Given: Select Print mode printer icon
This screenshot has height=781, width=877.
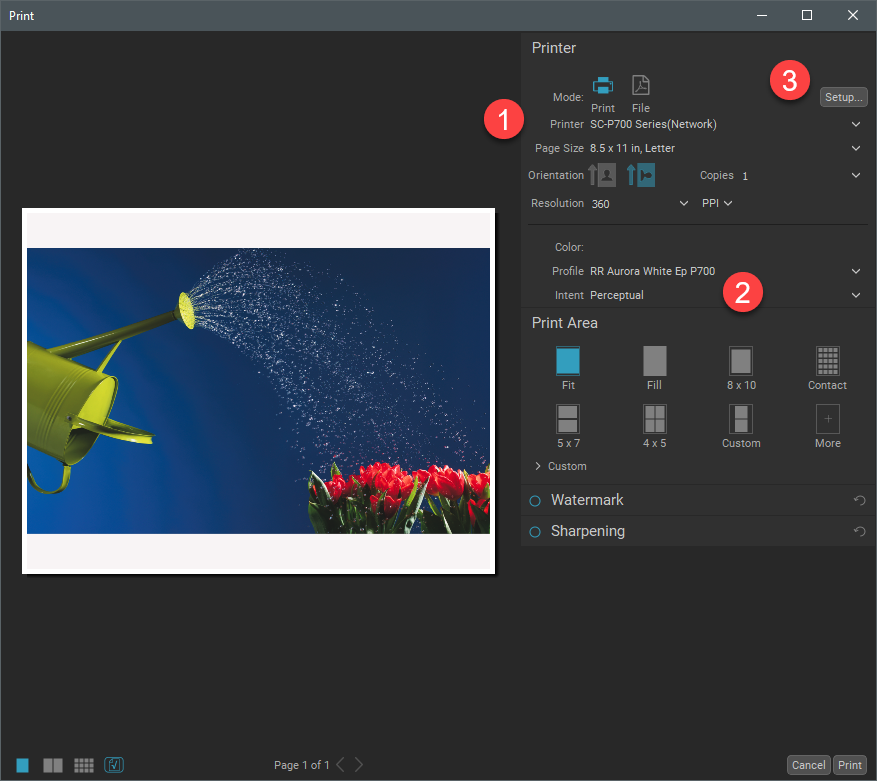Looking at the screenshot, I should click(x=603, y=86).
